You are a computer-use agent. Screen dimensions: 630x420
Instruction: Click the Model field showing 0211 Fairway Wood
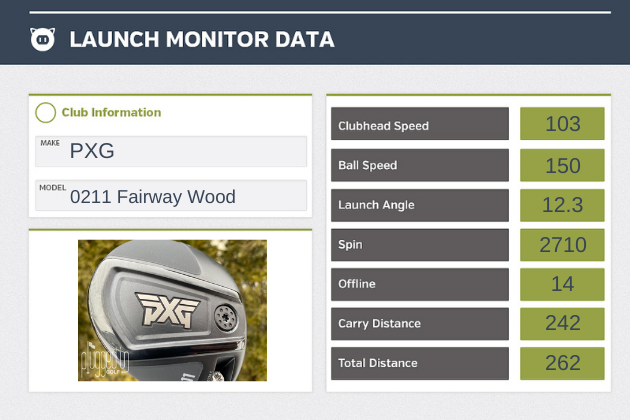pyautogui.click(x=171, y=196)
